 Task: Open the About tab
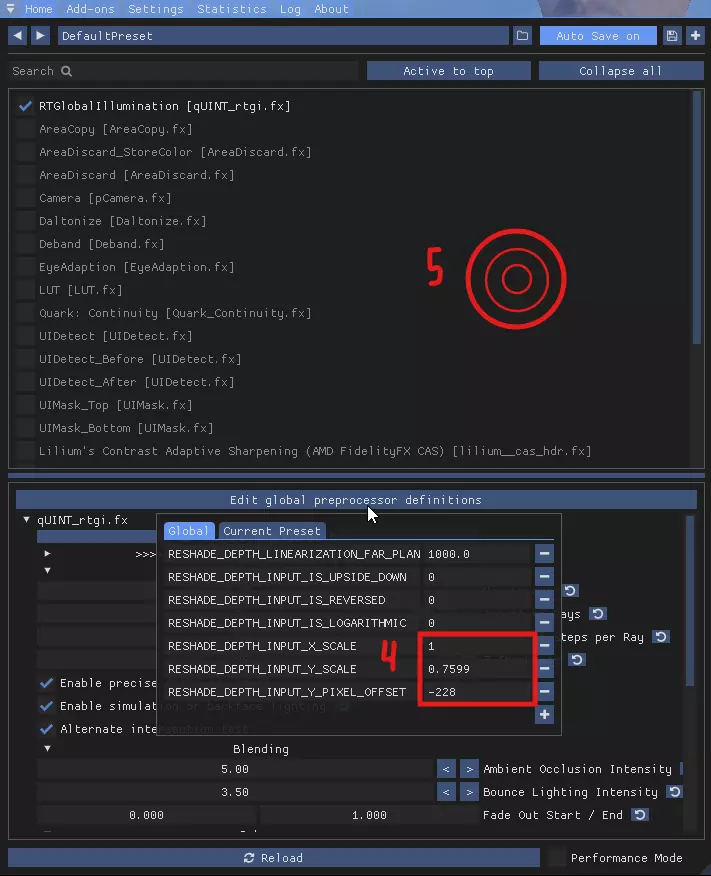tap(331, 9)
